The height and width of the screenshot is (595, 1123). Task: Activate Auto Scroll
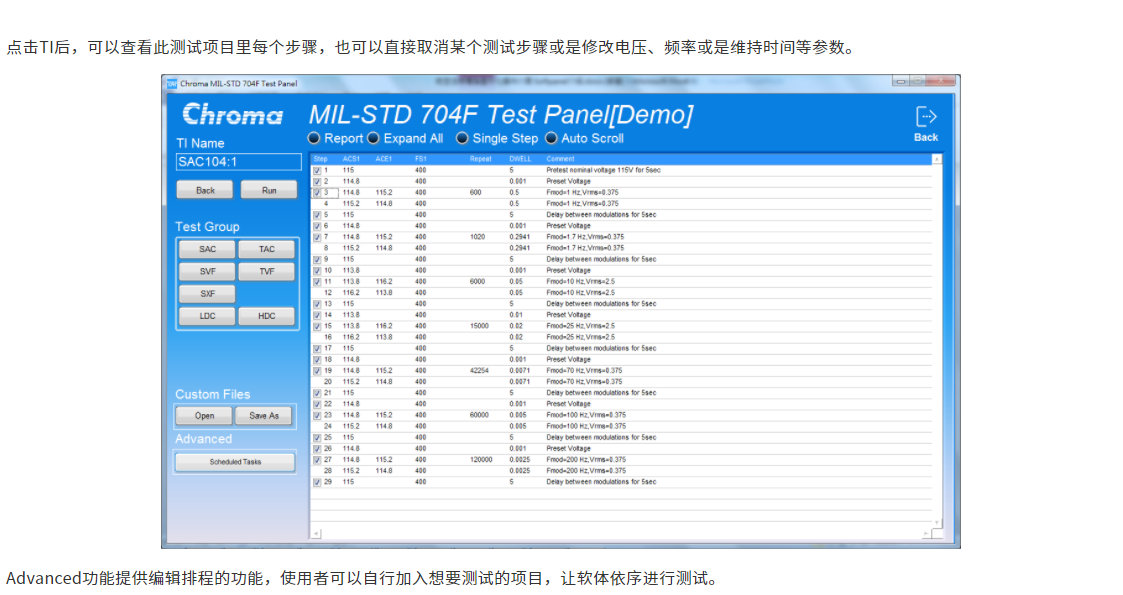click(x=551, y=138)
